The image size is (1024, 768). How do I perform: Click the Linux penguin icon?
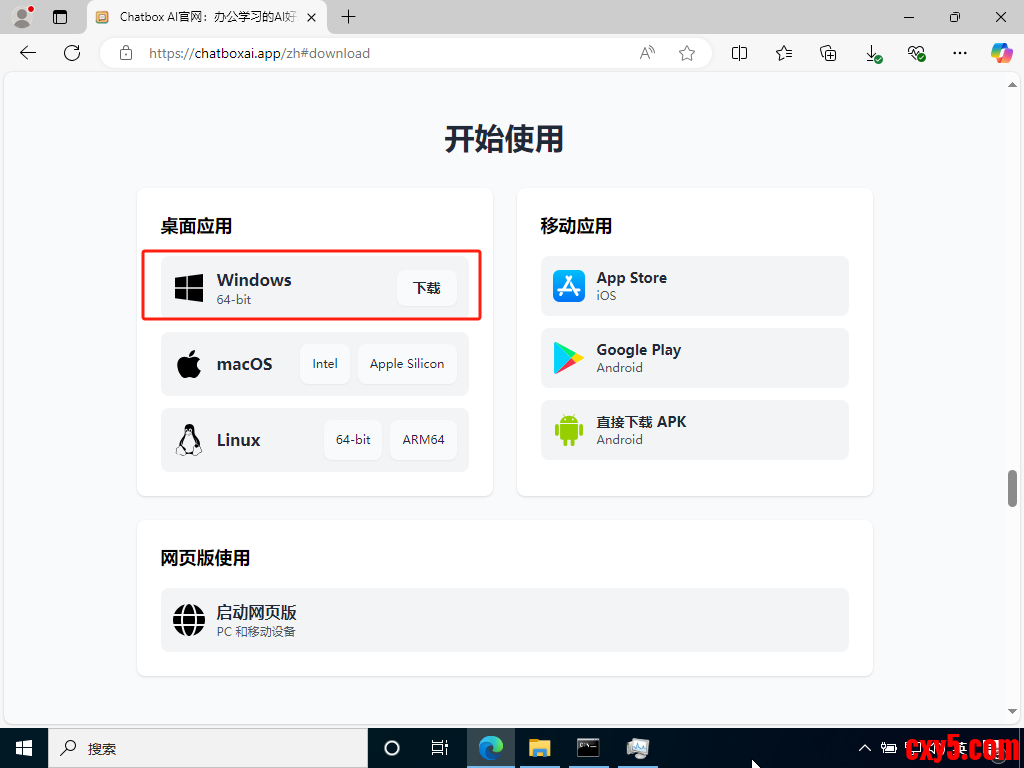[x=189, y=440]
